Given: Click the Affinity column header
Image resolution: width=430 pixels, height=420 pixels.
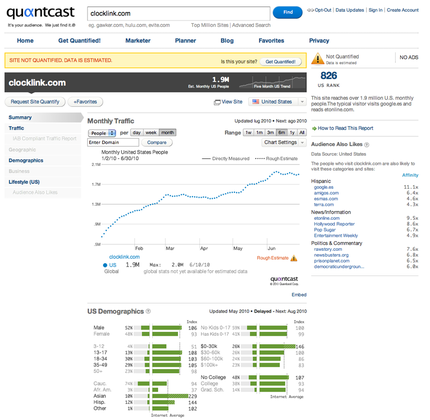Looking at the screenshot, I should point(410,175).
